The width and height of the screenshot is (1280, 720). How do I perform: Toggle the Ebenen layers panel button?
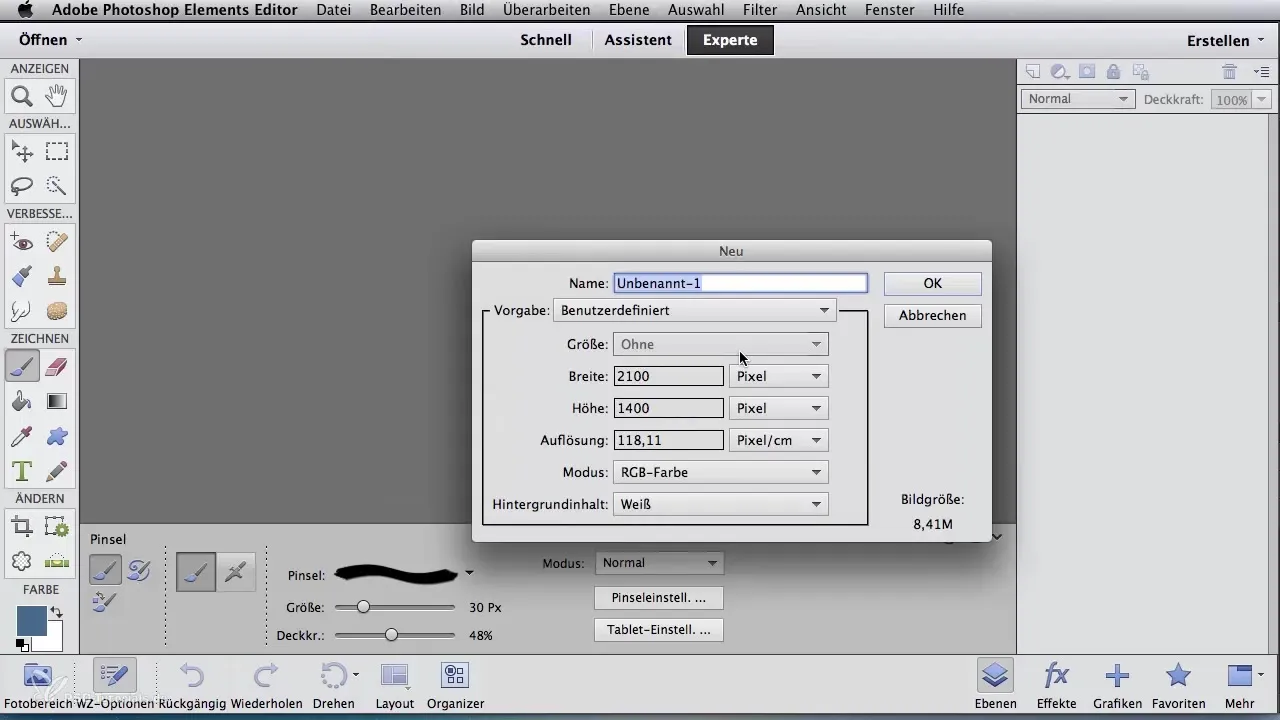pos(995,684)
